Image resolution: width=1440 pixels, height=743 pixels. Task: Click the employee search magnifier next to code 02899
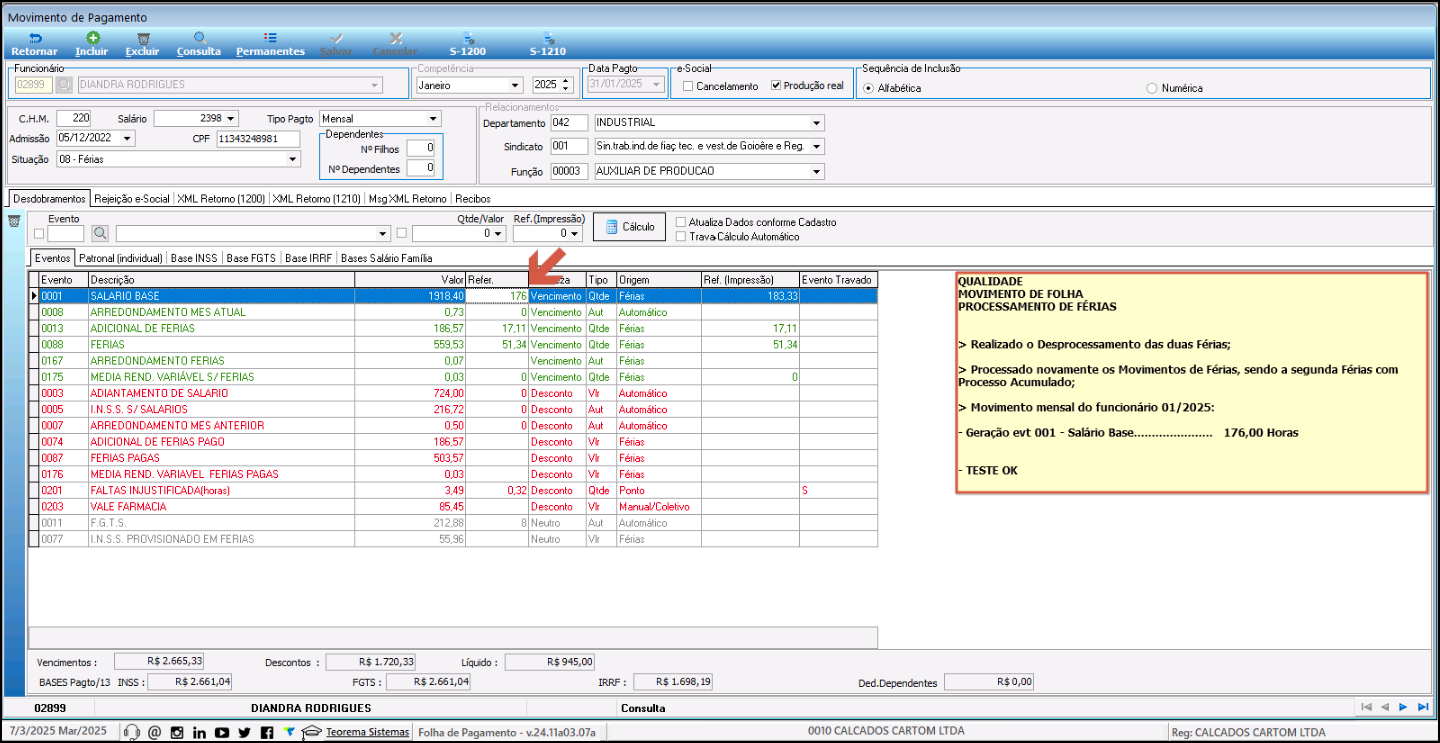tap(64, 85)
